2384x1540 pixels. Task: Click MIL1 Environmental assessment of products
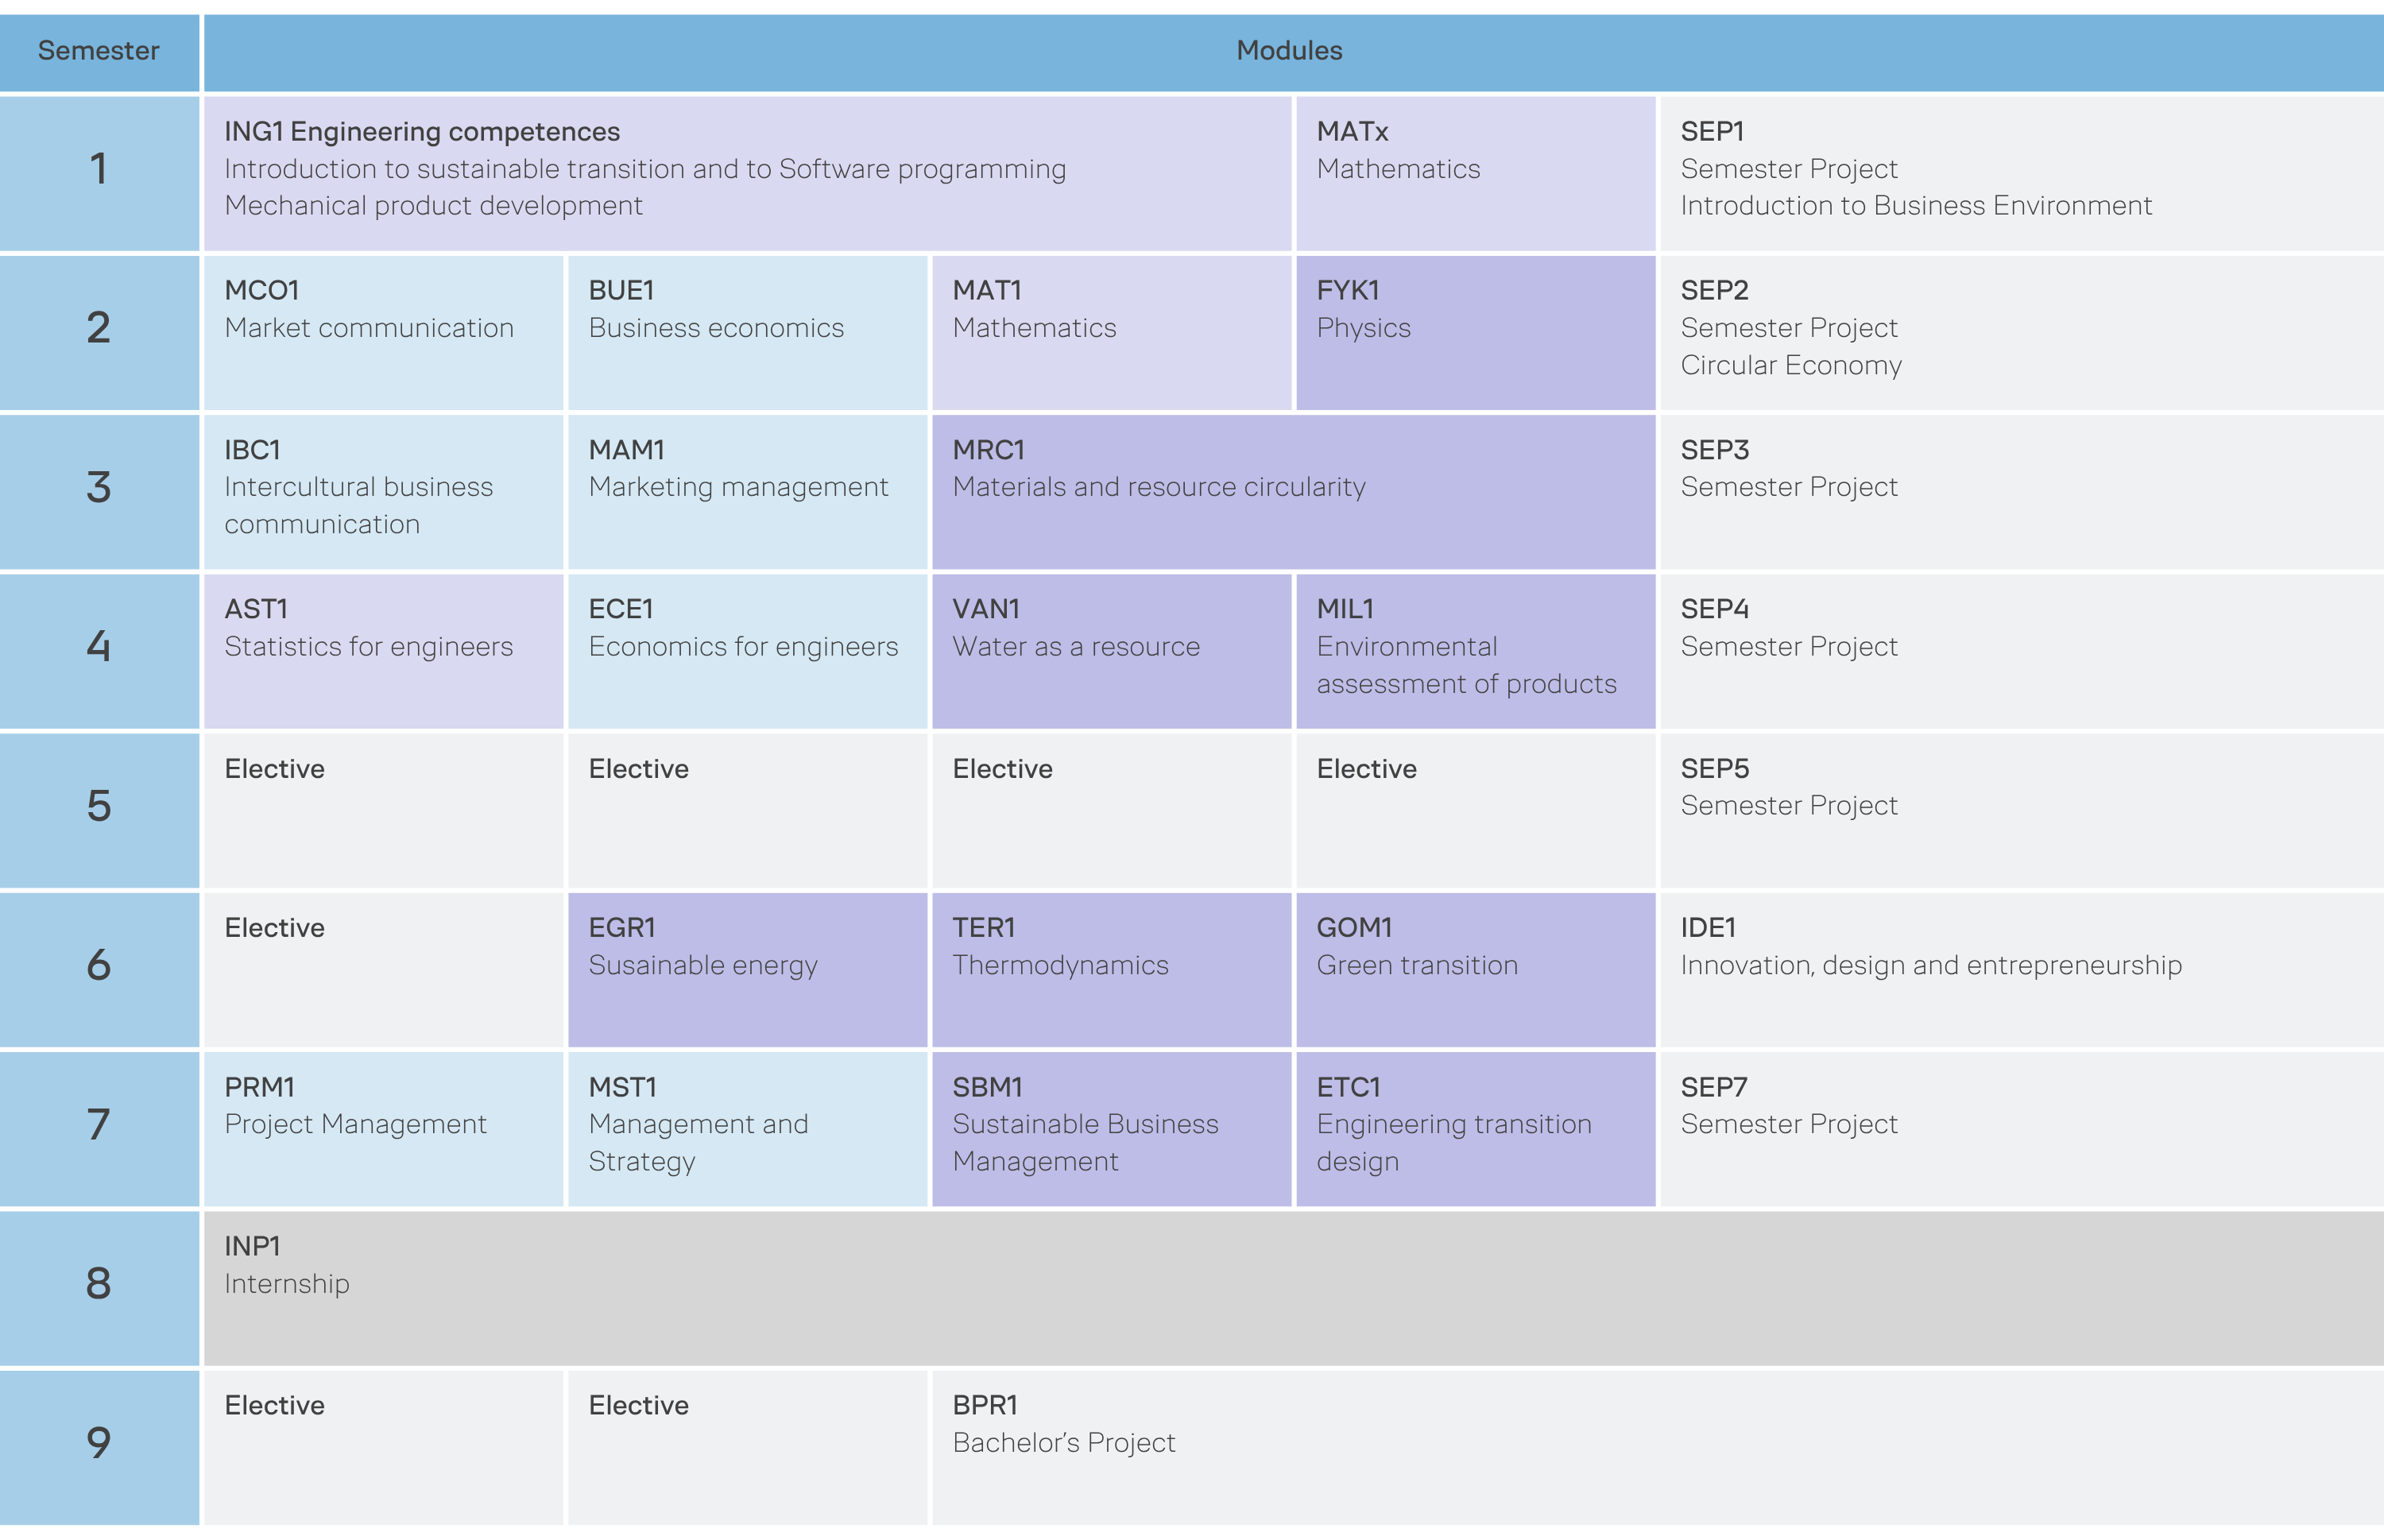tap(1475, 651)
